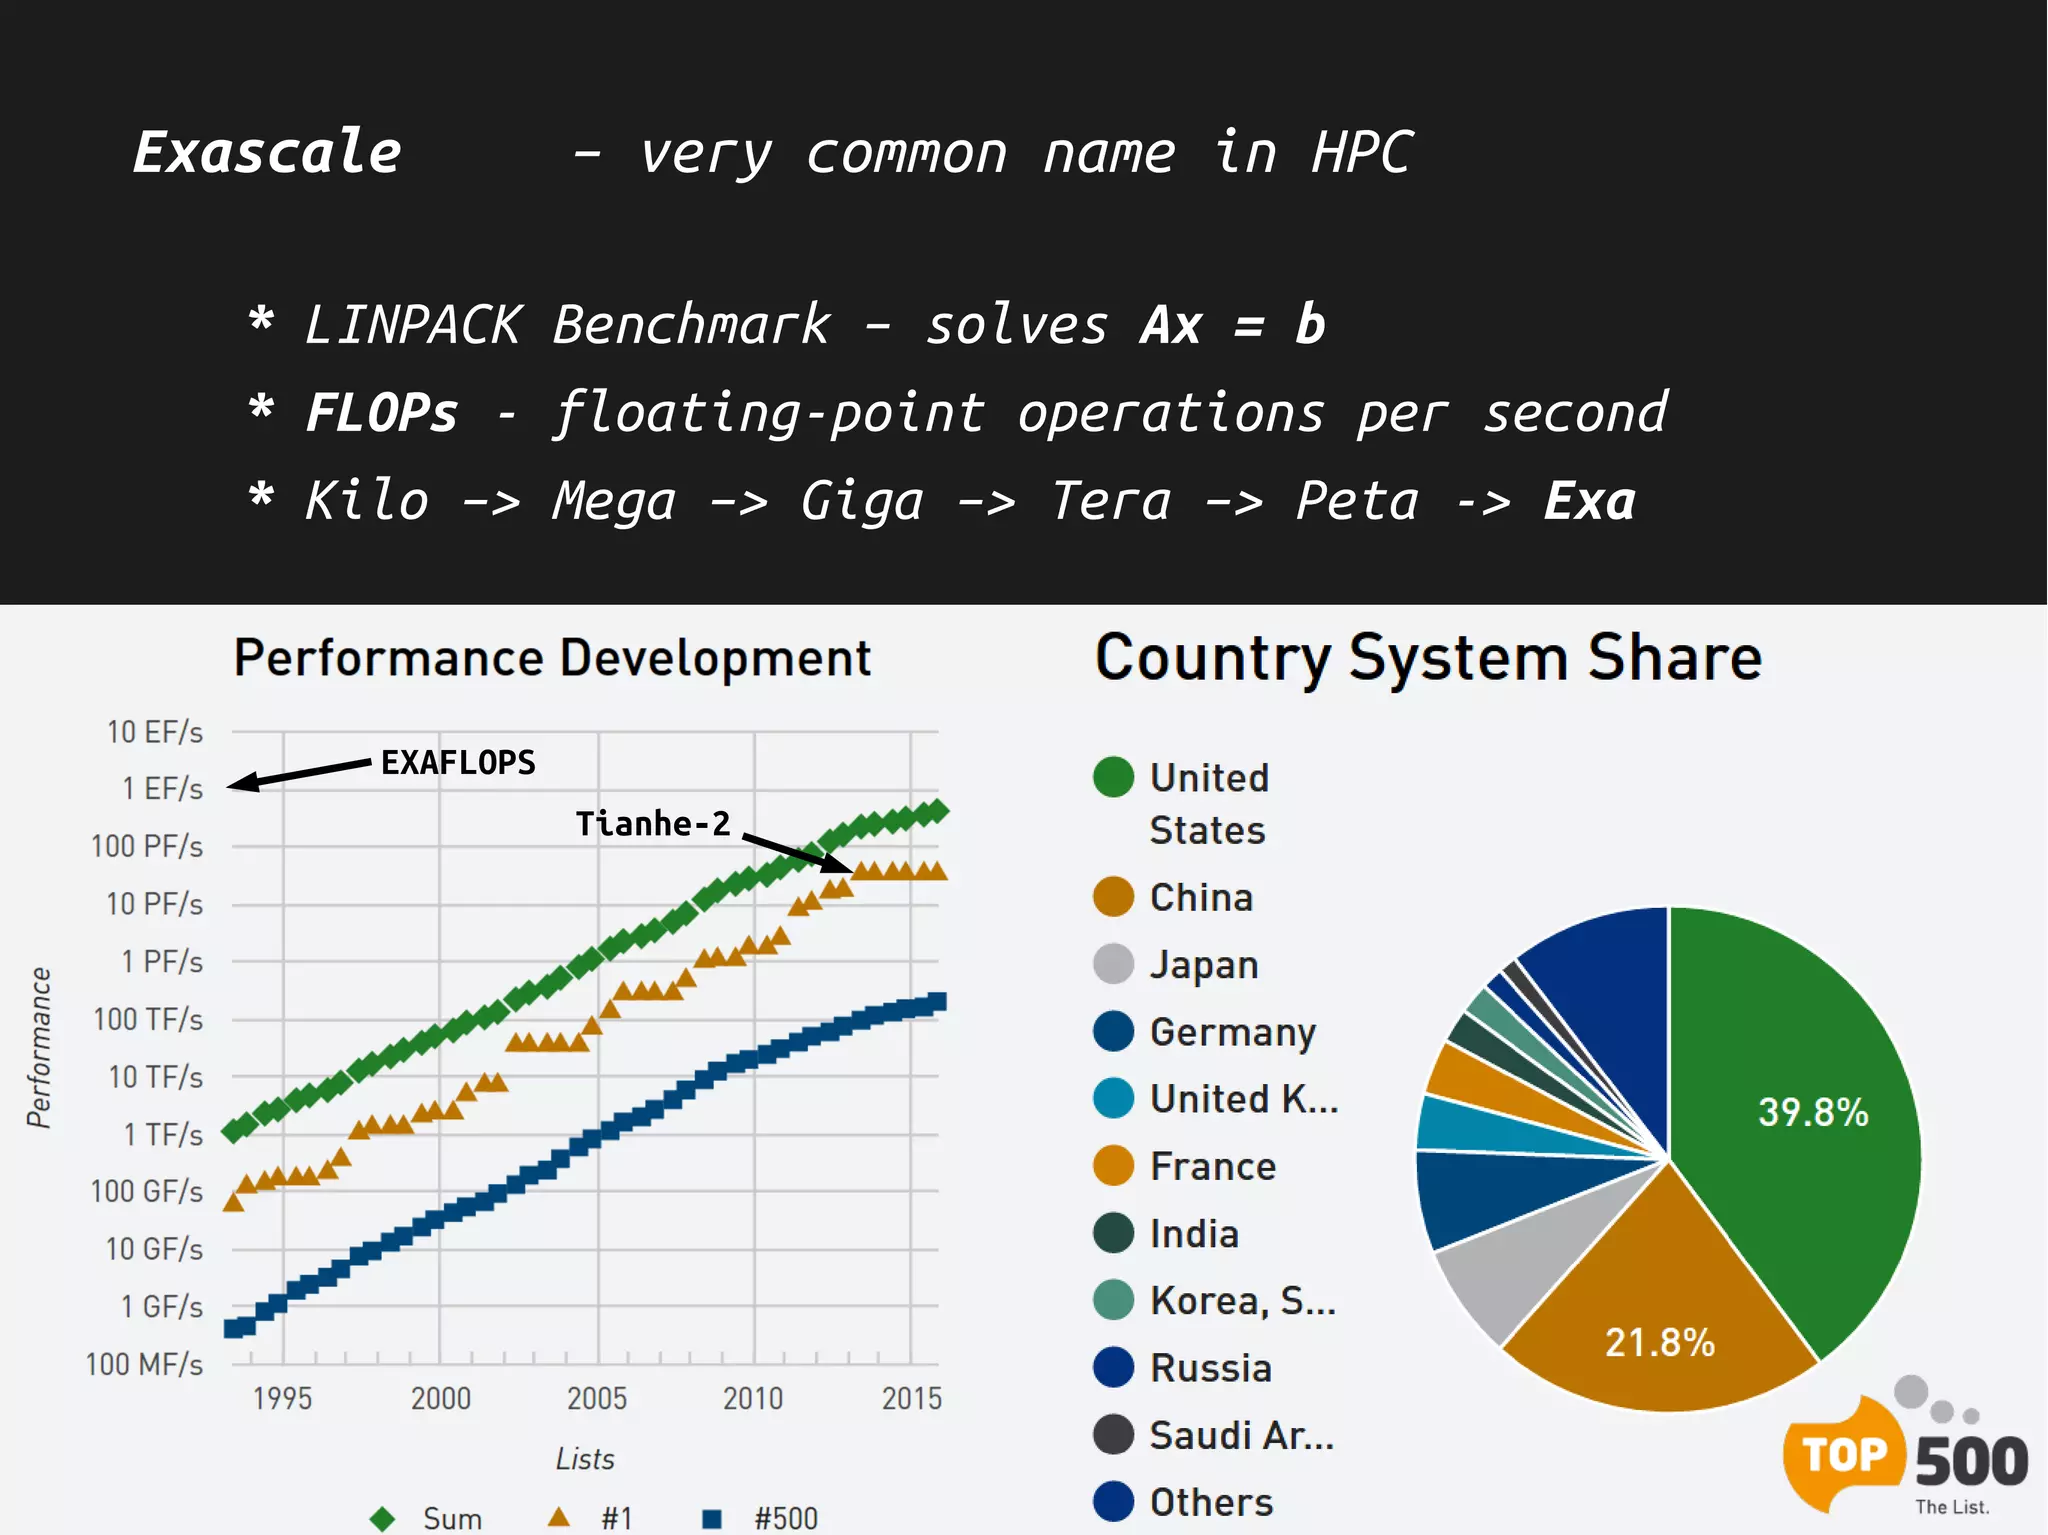
Task: Select the Saudi Ar... legend dot
Action: (x=1113, y=1434)
